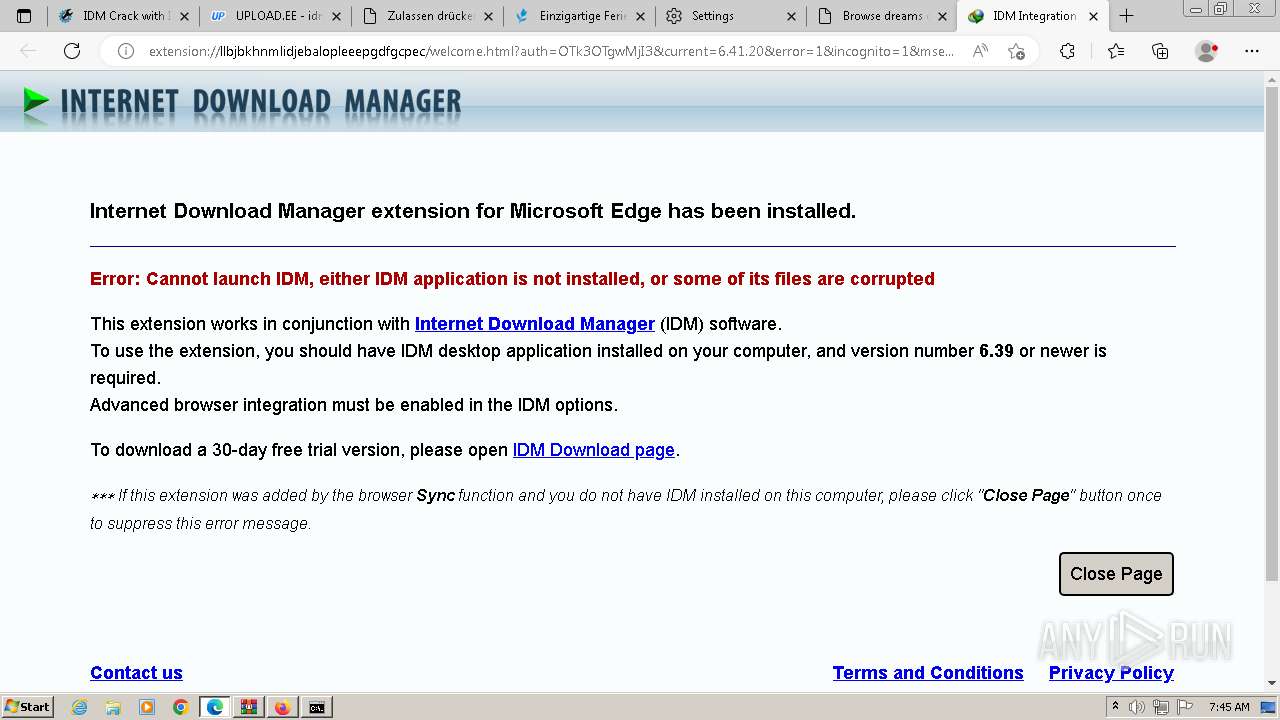
Task: Click the red IDM error message text
Action: (x=512, y=279)
